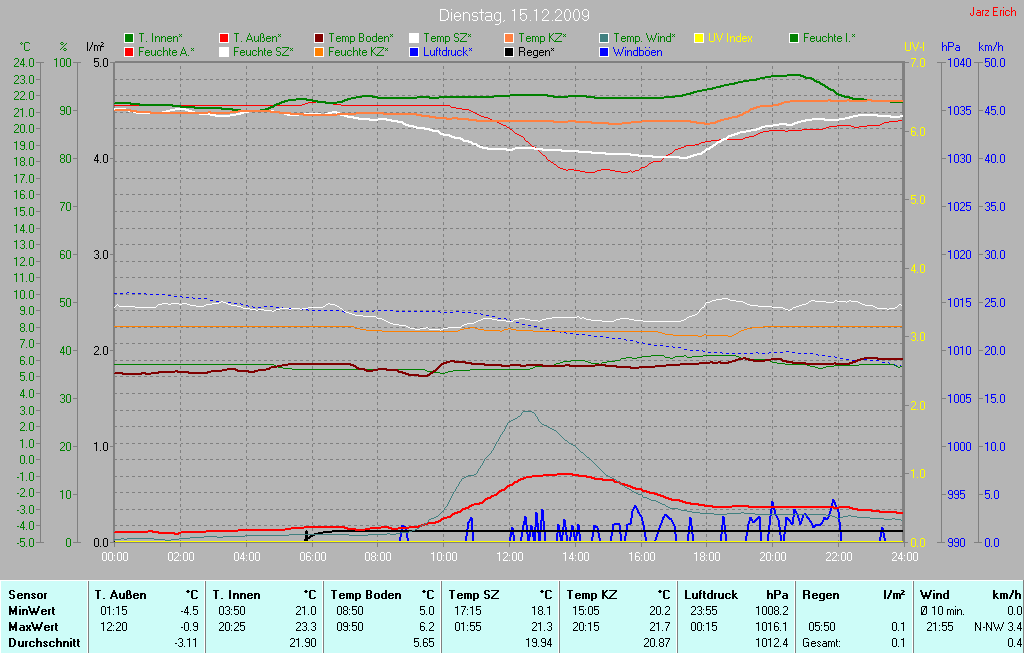The width and height of the screenshot is (1024, 653).
Task: Click the teal Temp. Wind legend swatch
Action: click(604, 39)
